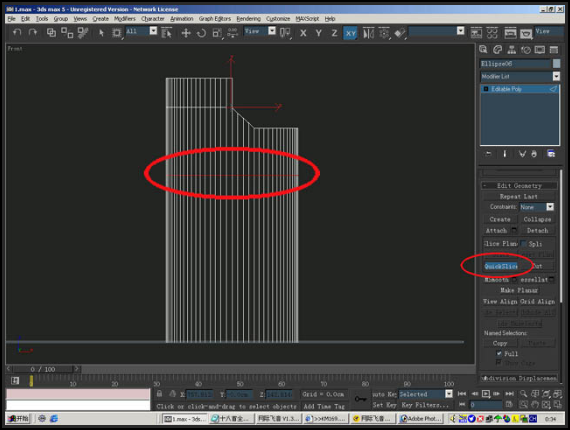This screenshot has width=570, height=430.
Task: Toggle the Full interactivity checkbox
Action: coord(499,353)
